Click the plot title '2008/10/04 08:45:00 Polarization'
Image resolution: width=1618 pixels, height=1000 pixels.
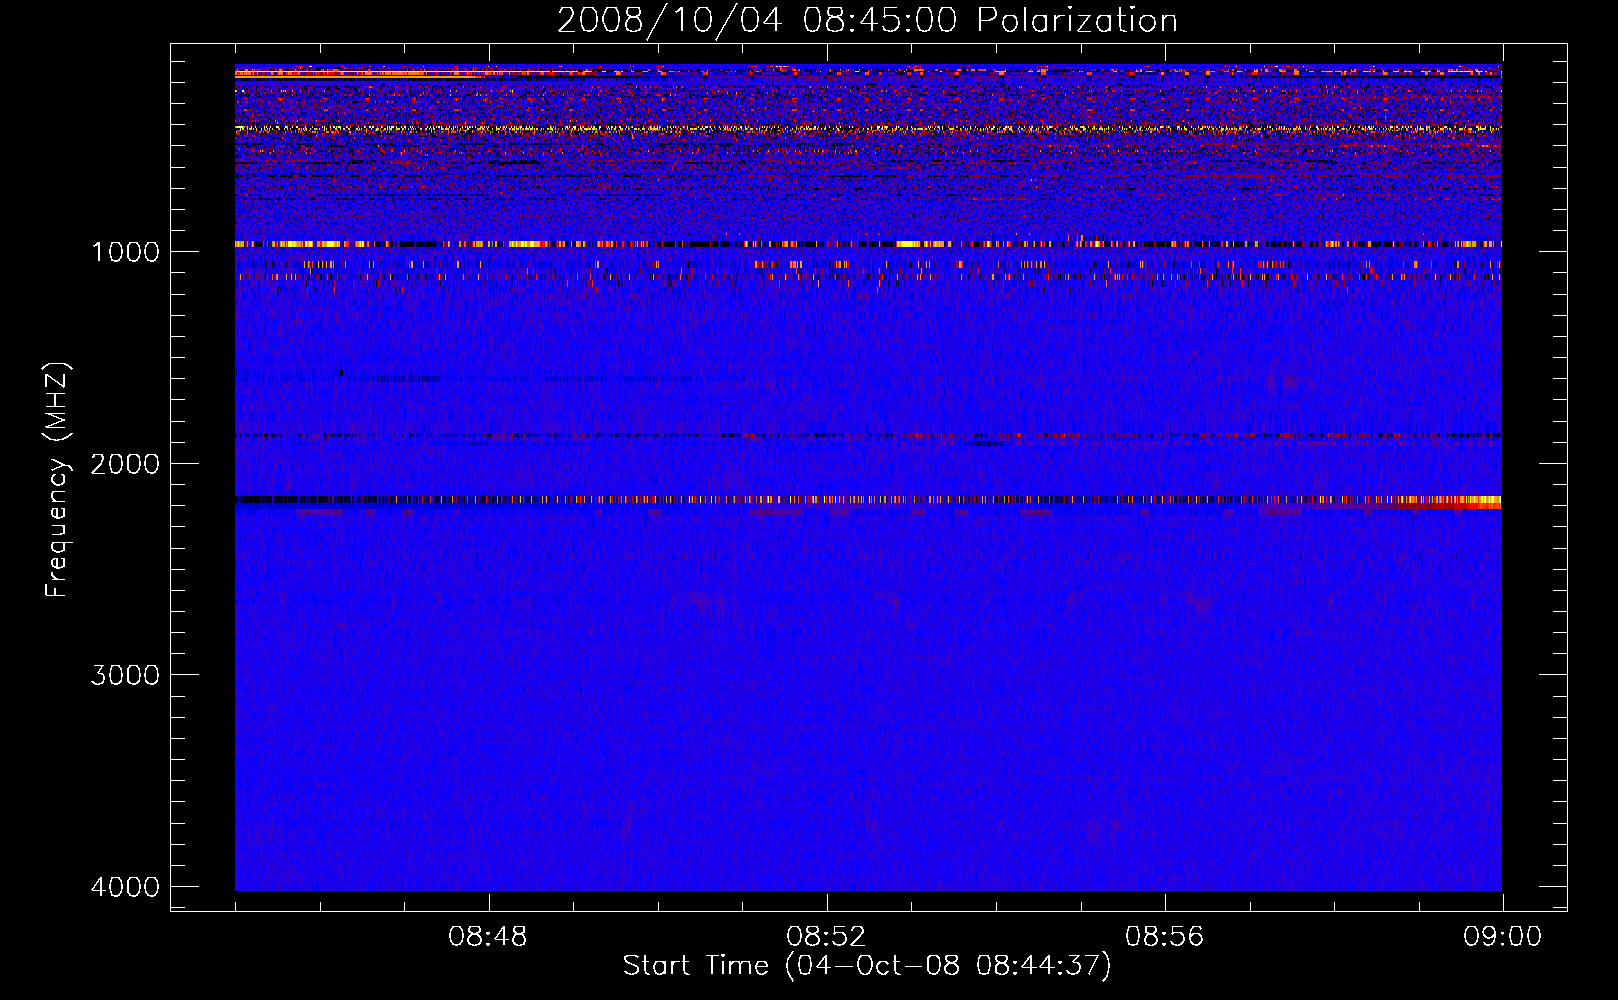[867, 21]
